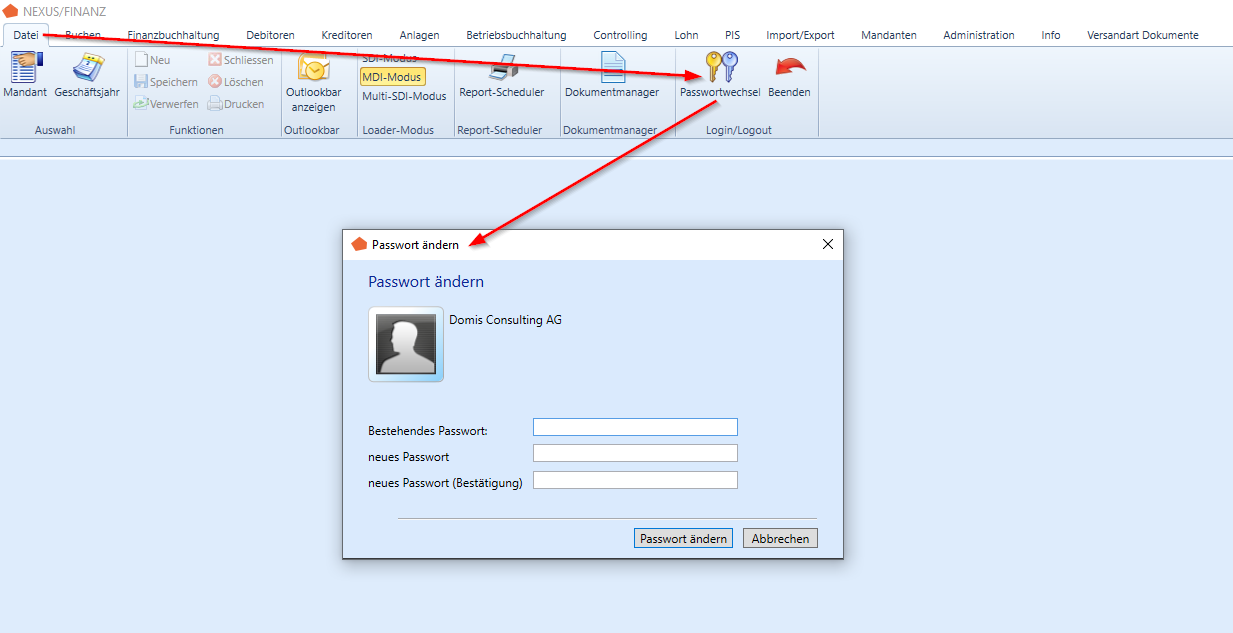Image resolution: width=1233 pixels, height=633 pixels.
Task: Open the Datei ribbon tab
Action: click(26, 35)
